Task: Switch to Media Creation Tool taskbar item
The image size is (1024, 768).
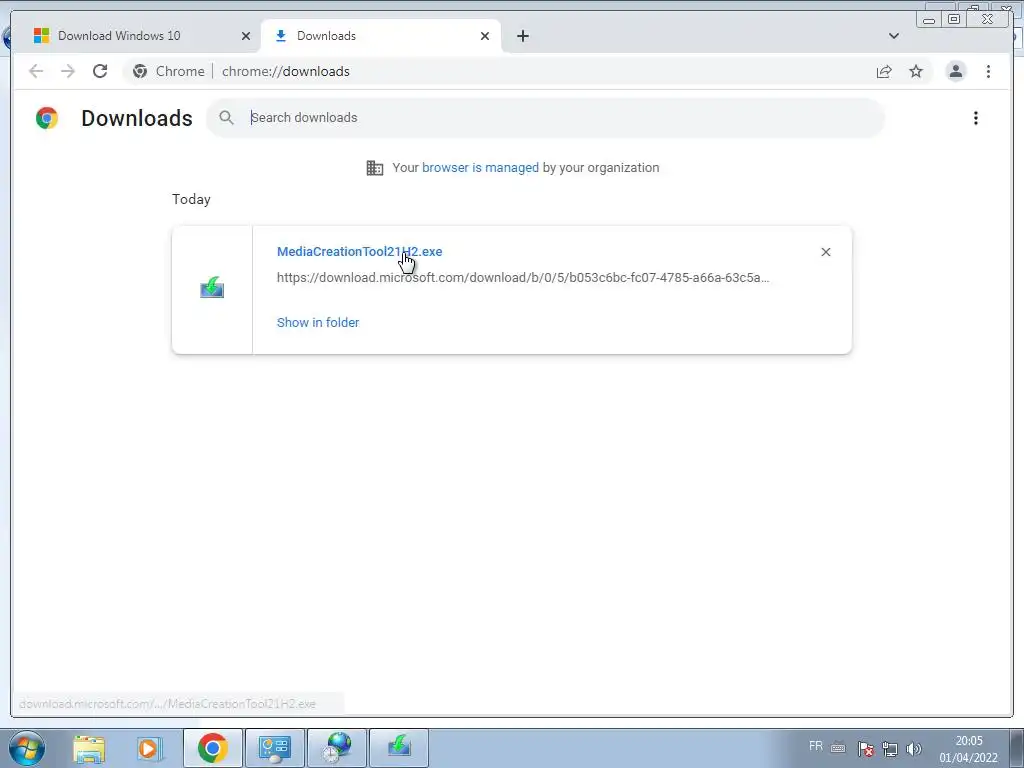Action: pos(399,748)
